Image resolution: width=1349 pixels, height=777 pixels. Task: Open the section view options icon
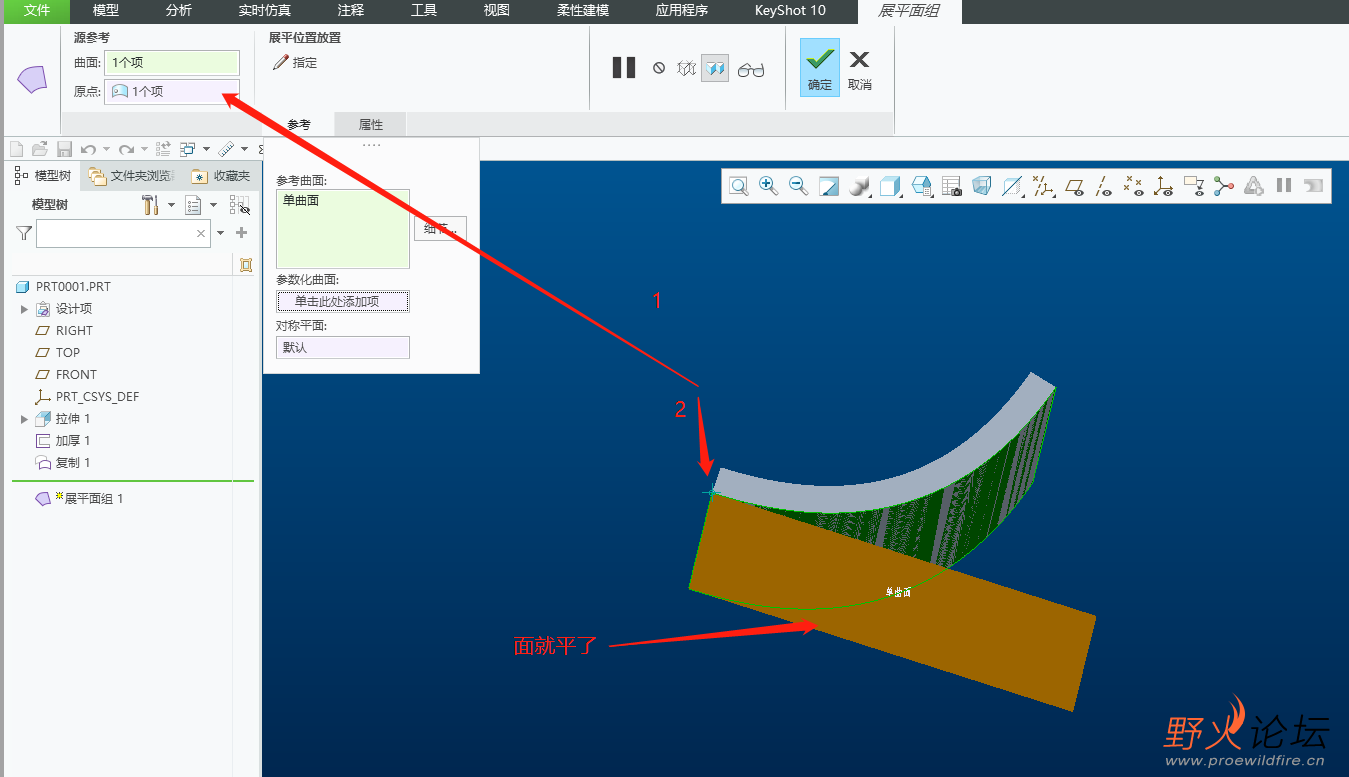click(x=1012, y=185)
